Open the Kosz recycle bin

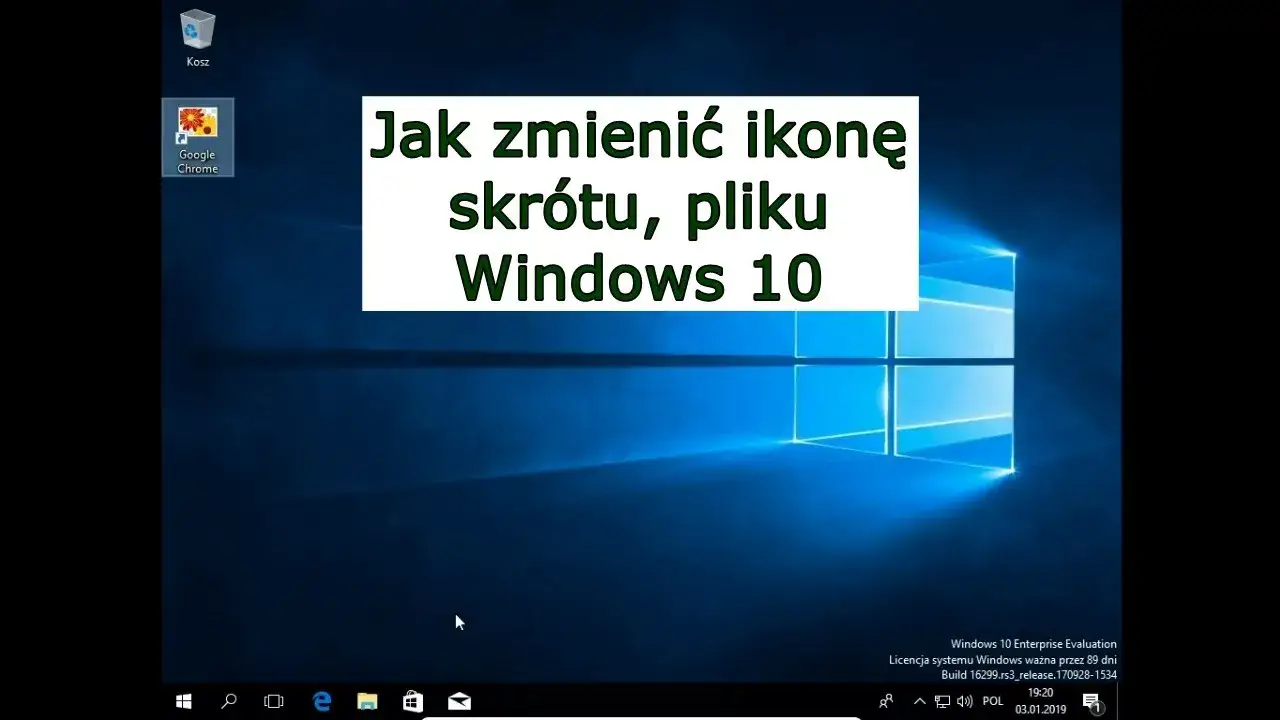pyautogui.click(x=196, y=30)
